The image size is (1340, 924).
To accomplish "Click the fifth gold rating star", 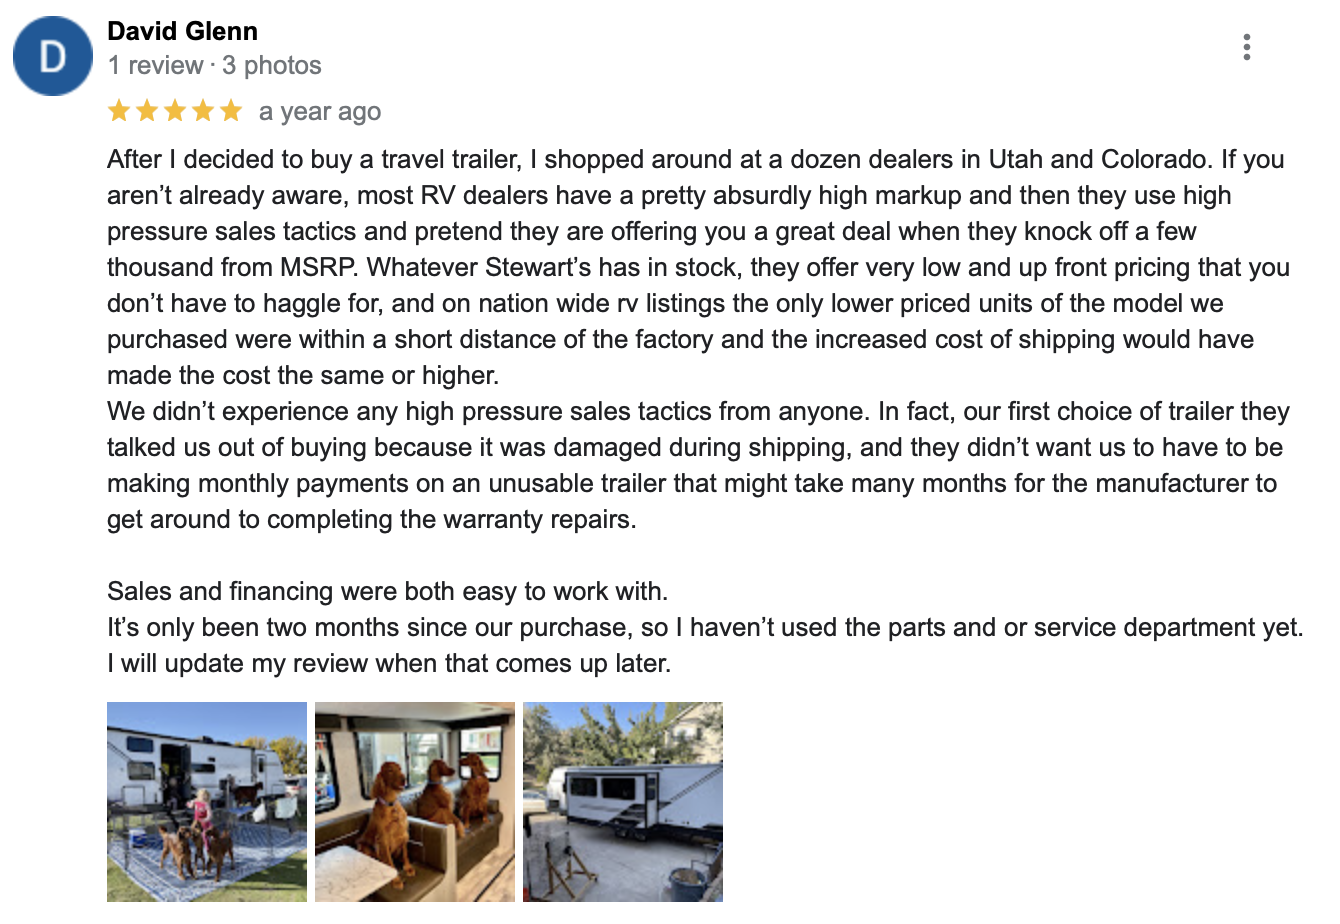I will 231,111.
